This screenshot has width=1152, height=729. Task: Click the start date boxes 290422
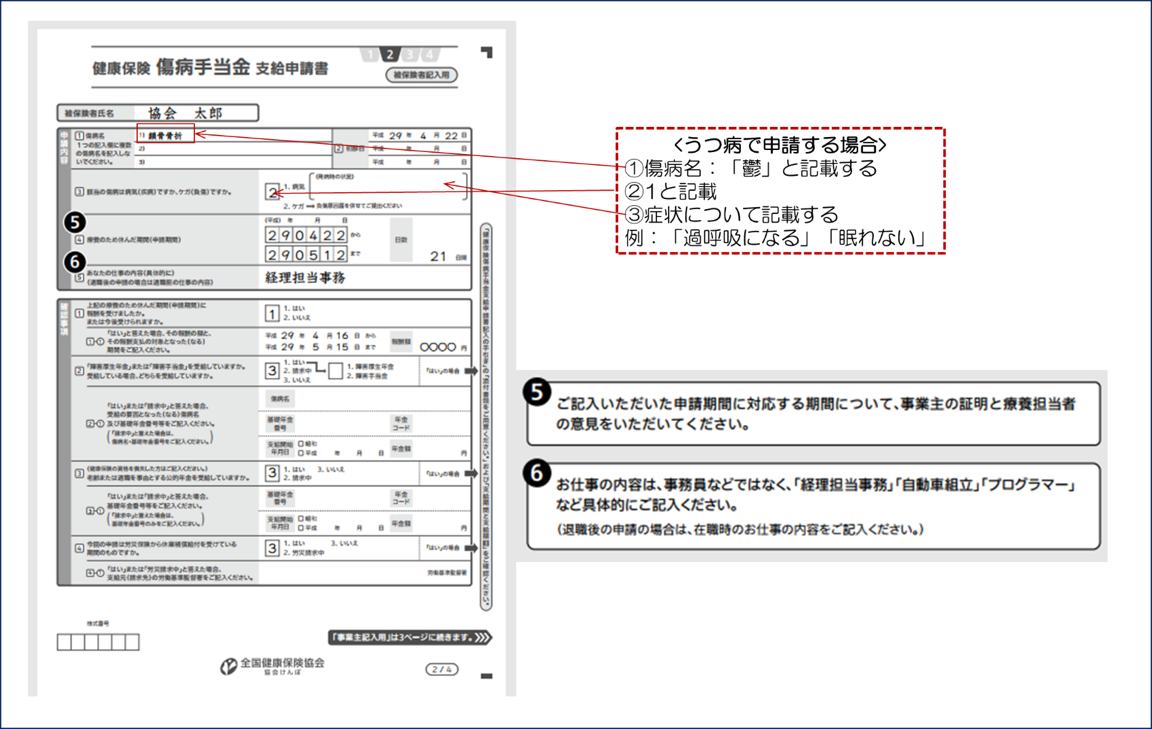(306, 235)
